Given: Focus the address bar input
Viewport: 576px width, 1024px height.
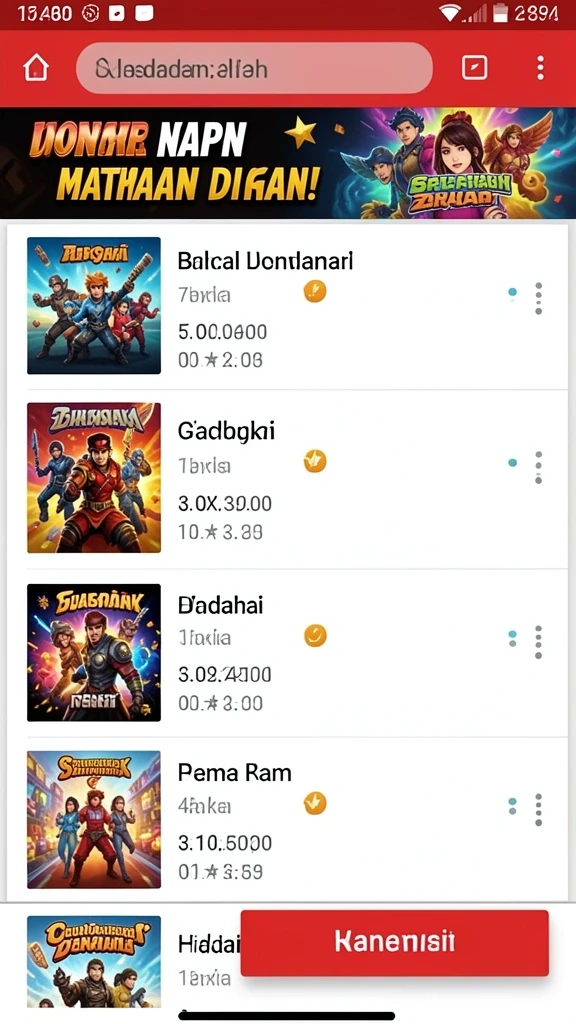Looking at the screenshot, I should (x=254, y=68).
